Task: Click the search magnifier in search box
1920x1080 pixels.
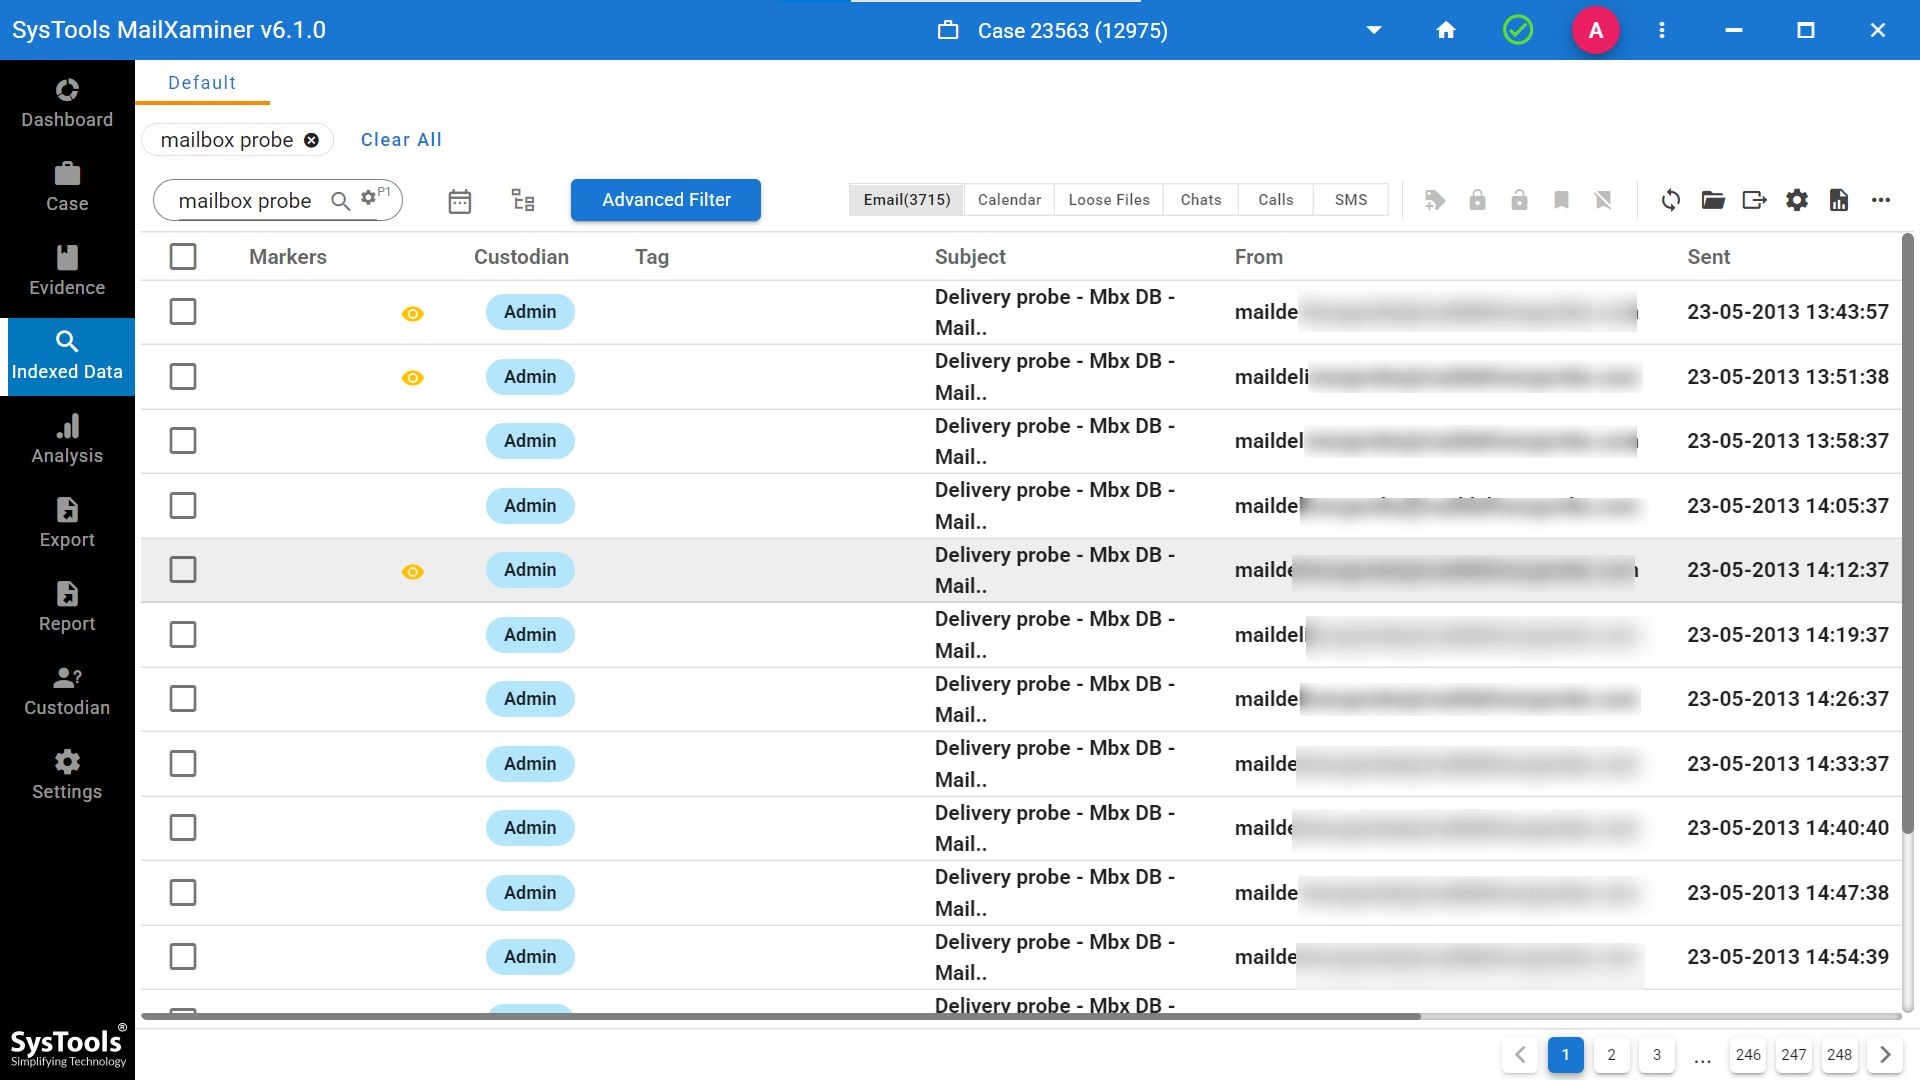Action: coord(340,201)
